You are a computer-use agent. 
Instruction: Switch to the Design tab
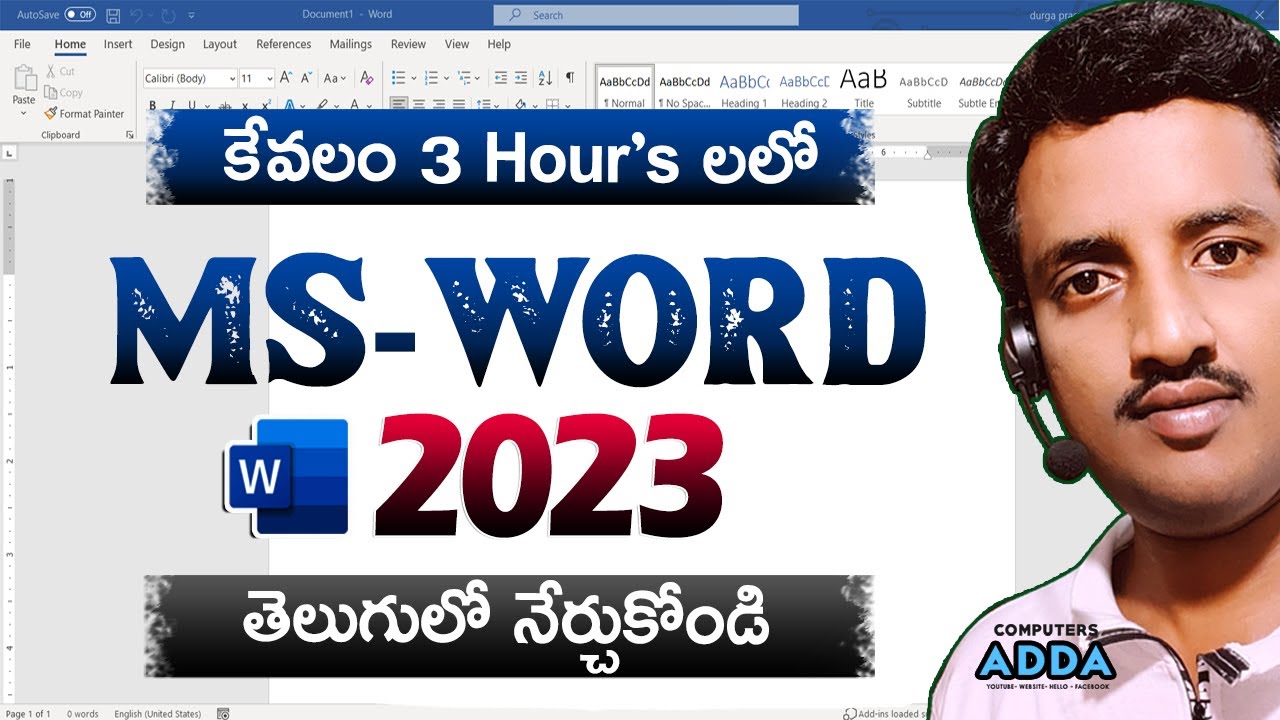167,44
